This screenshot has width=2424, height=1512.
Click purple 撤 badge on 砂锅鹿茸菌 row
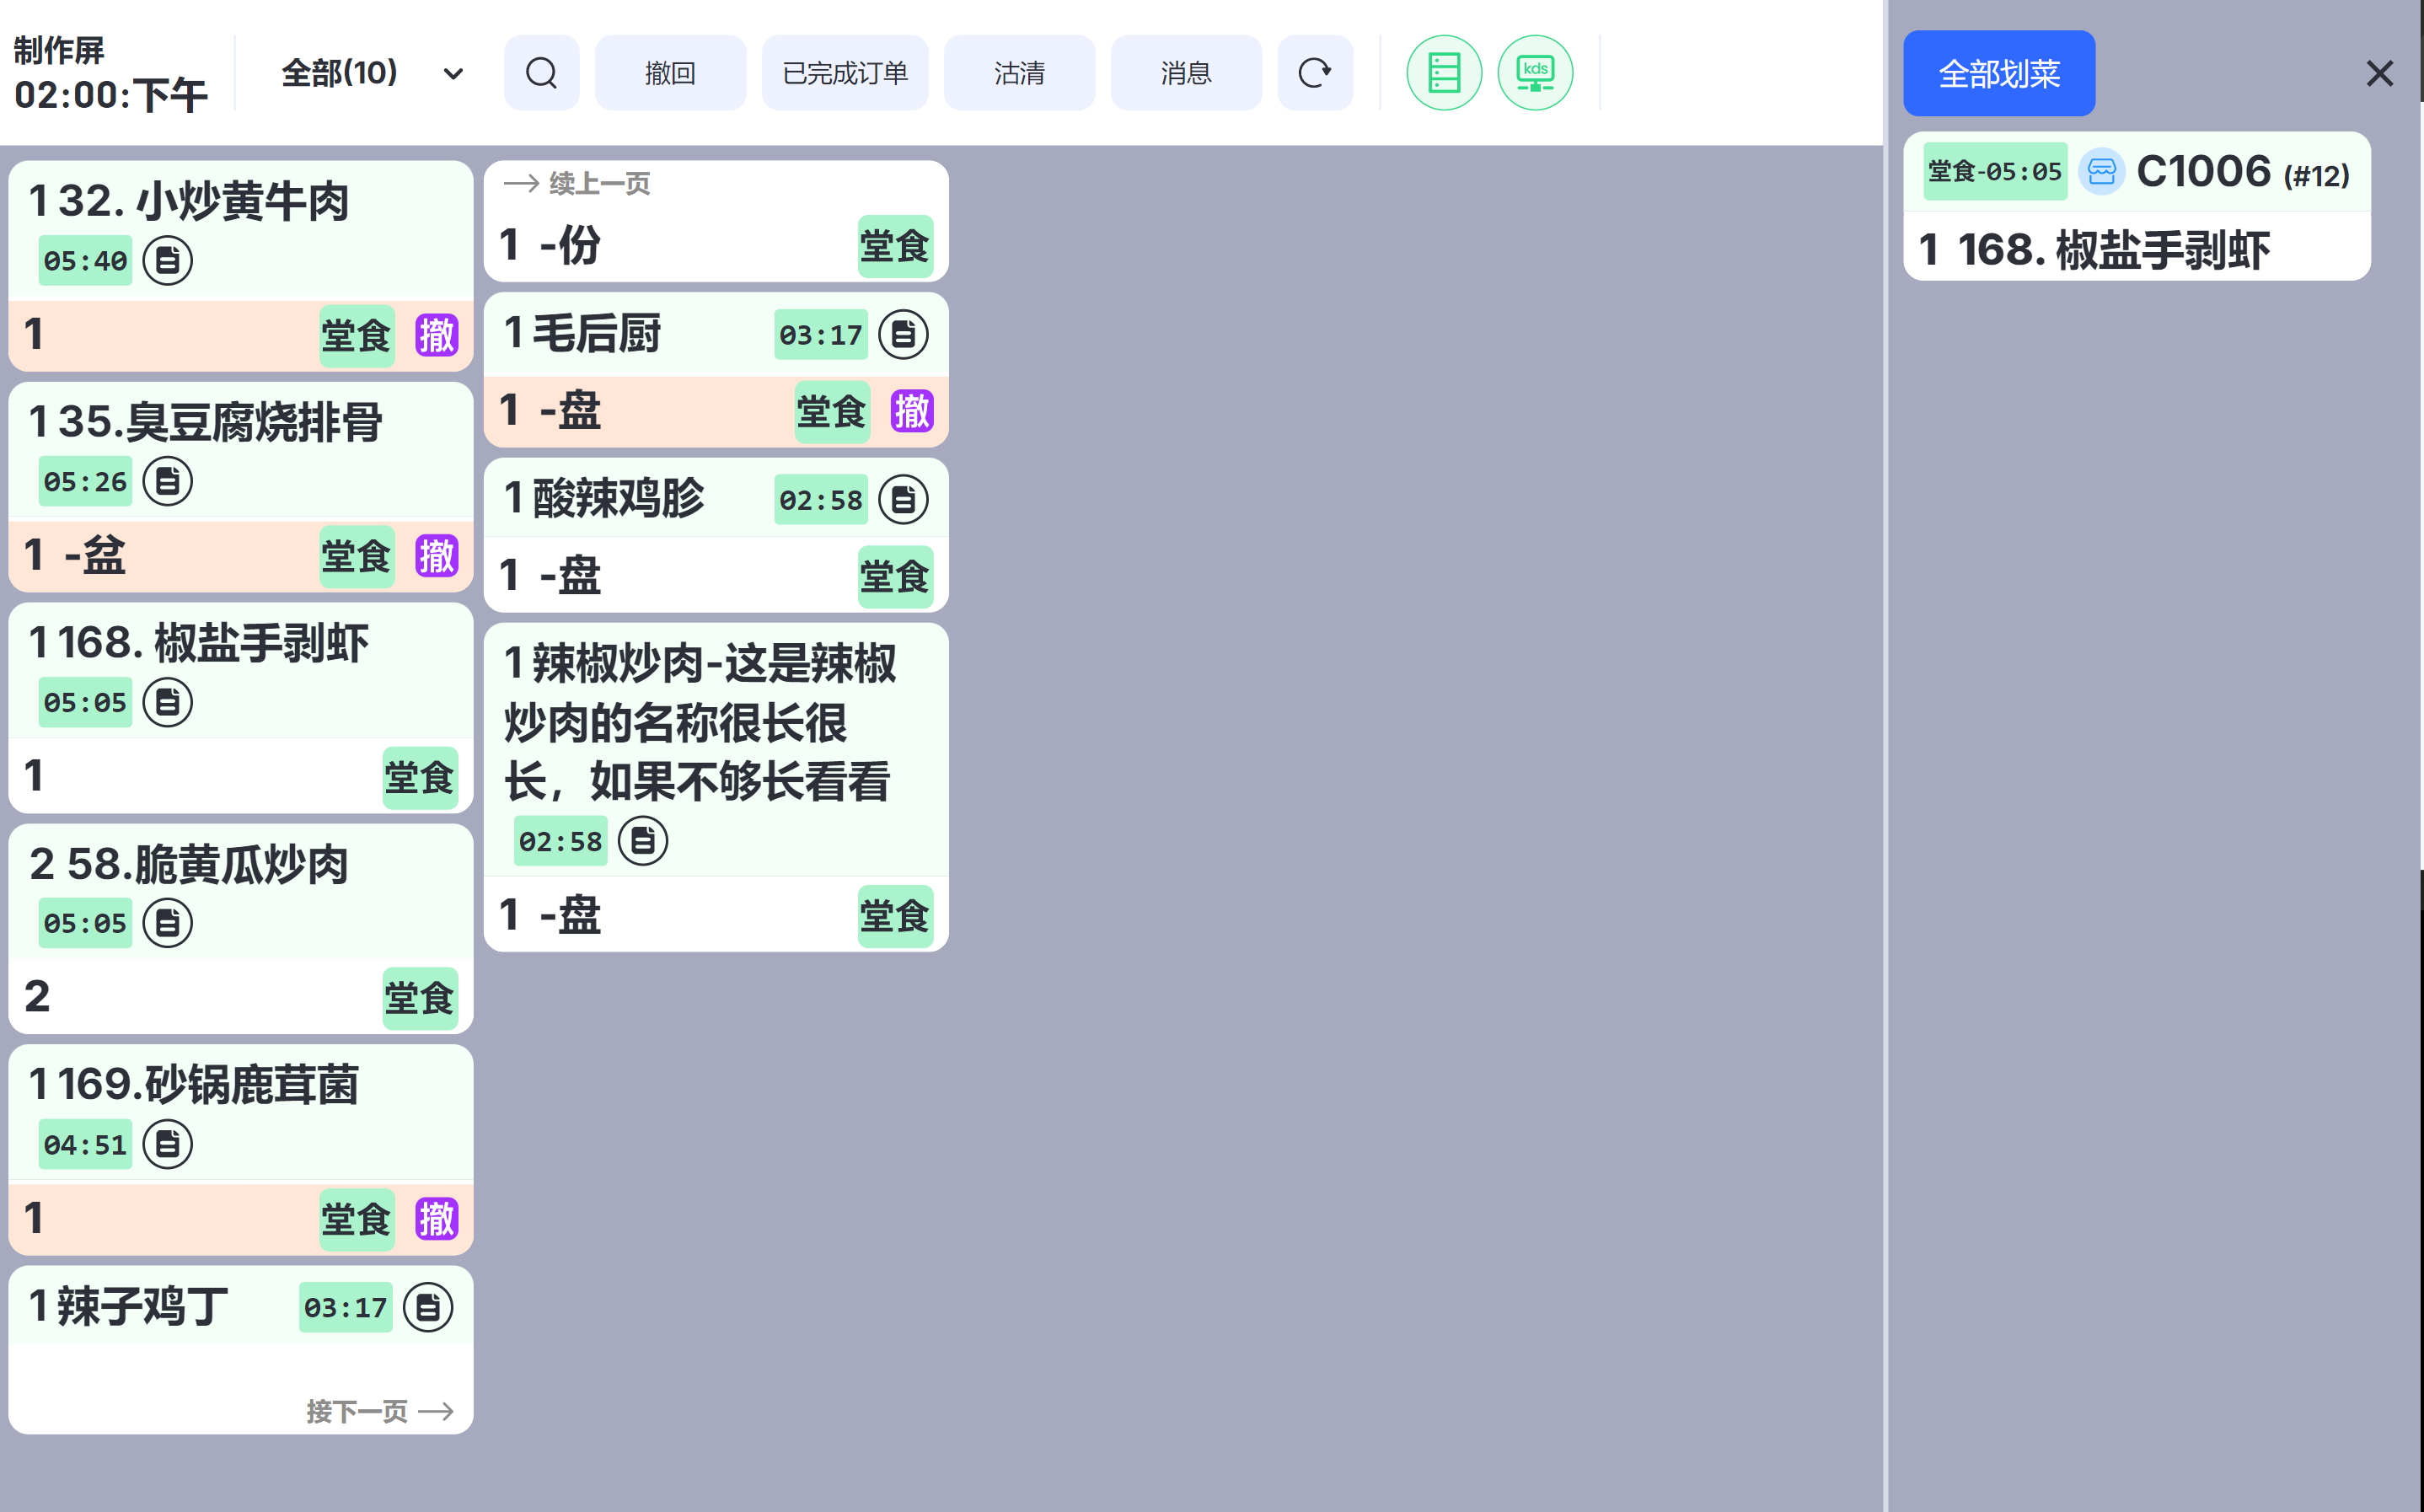436,1219
